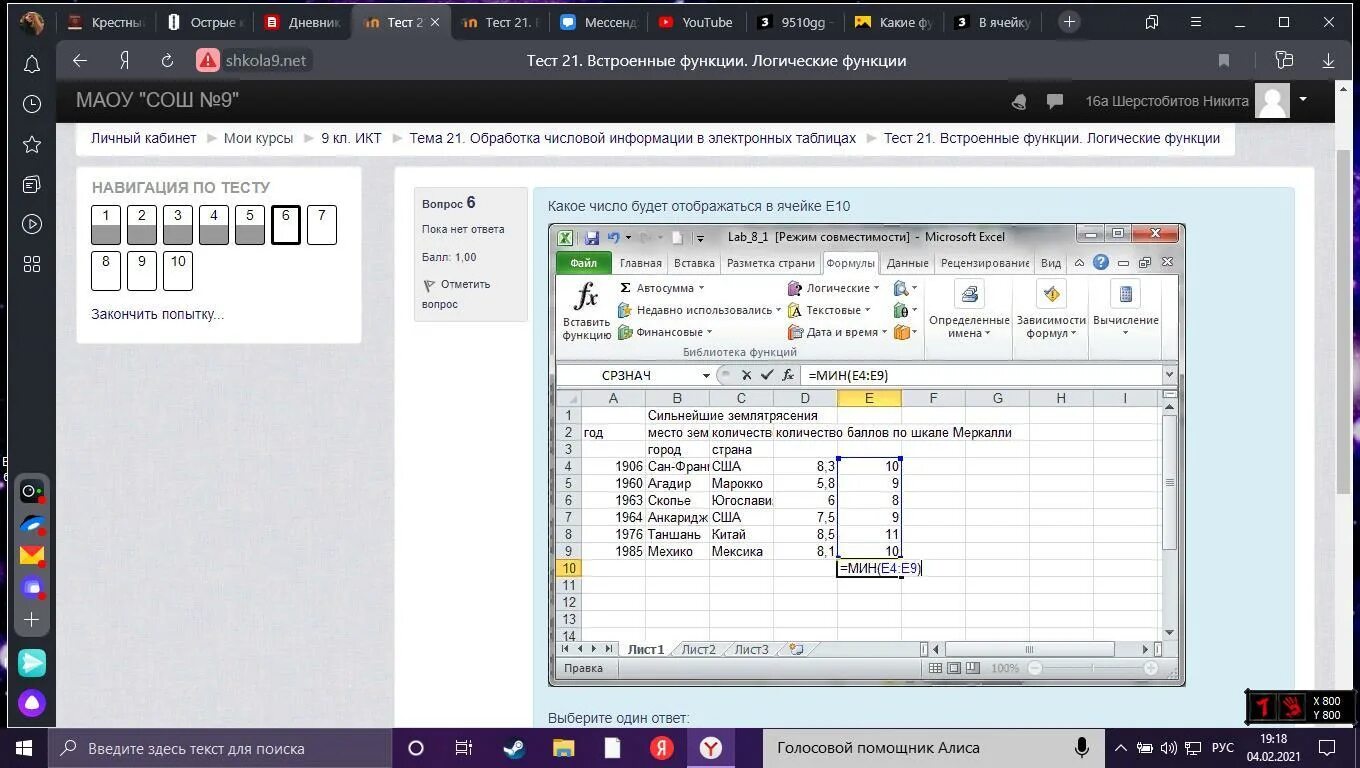
Task: Open Steam from the taskbar
Action: [514, 748]
